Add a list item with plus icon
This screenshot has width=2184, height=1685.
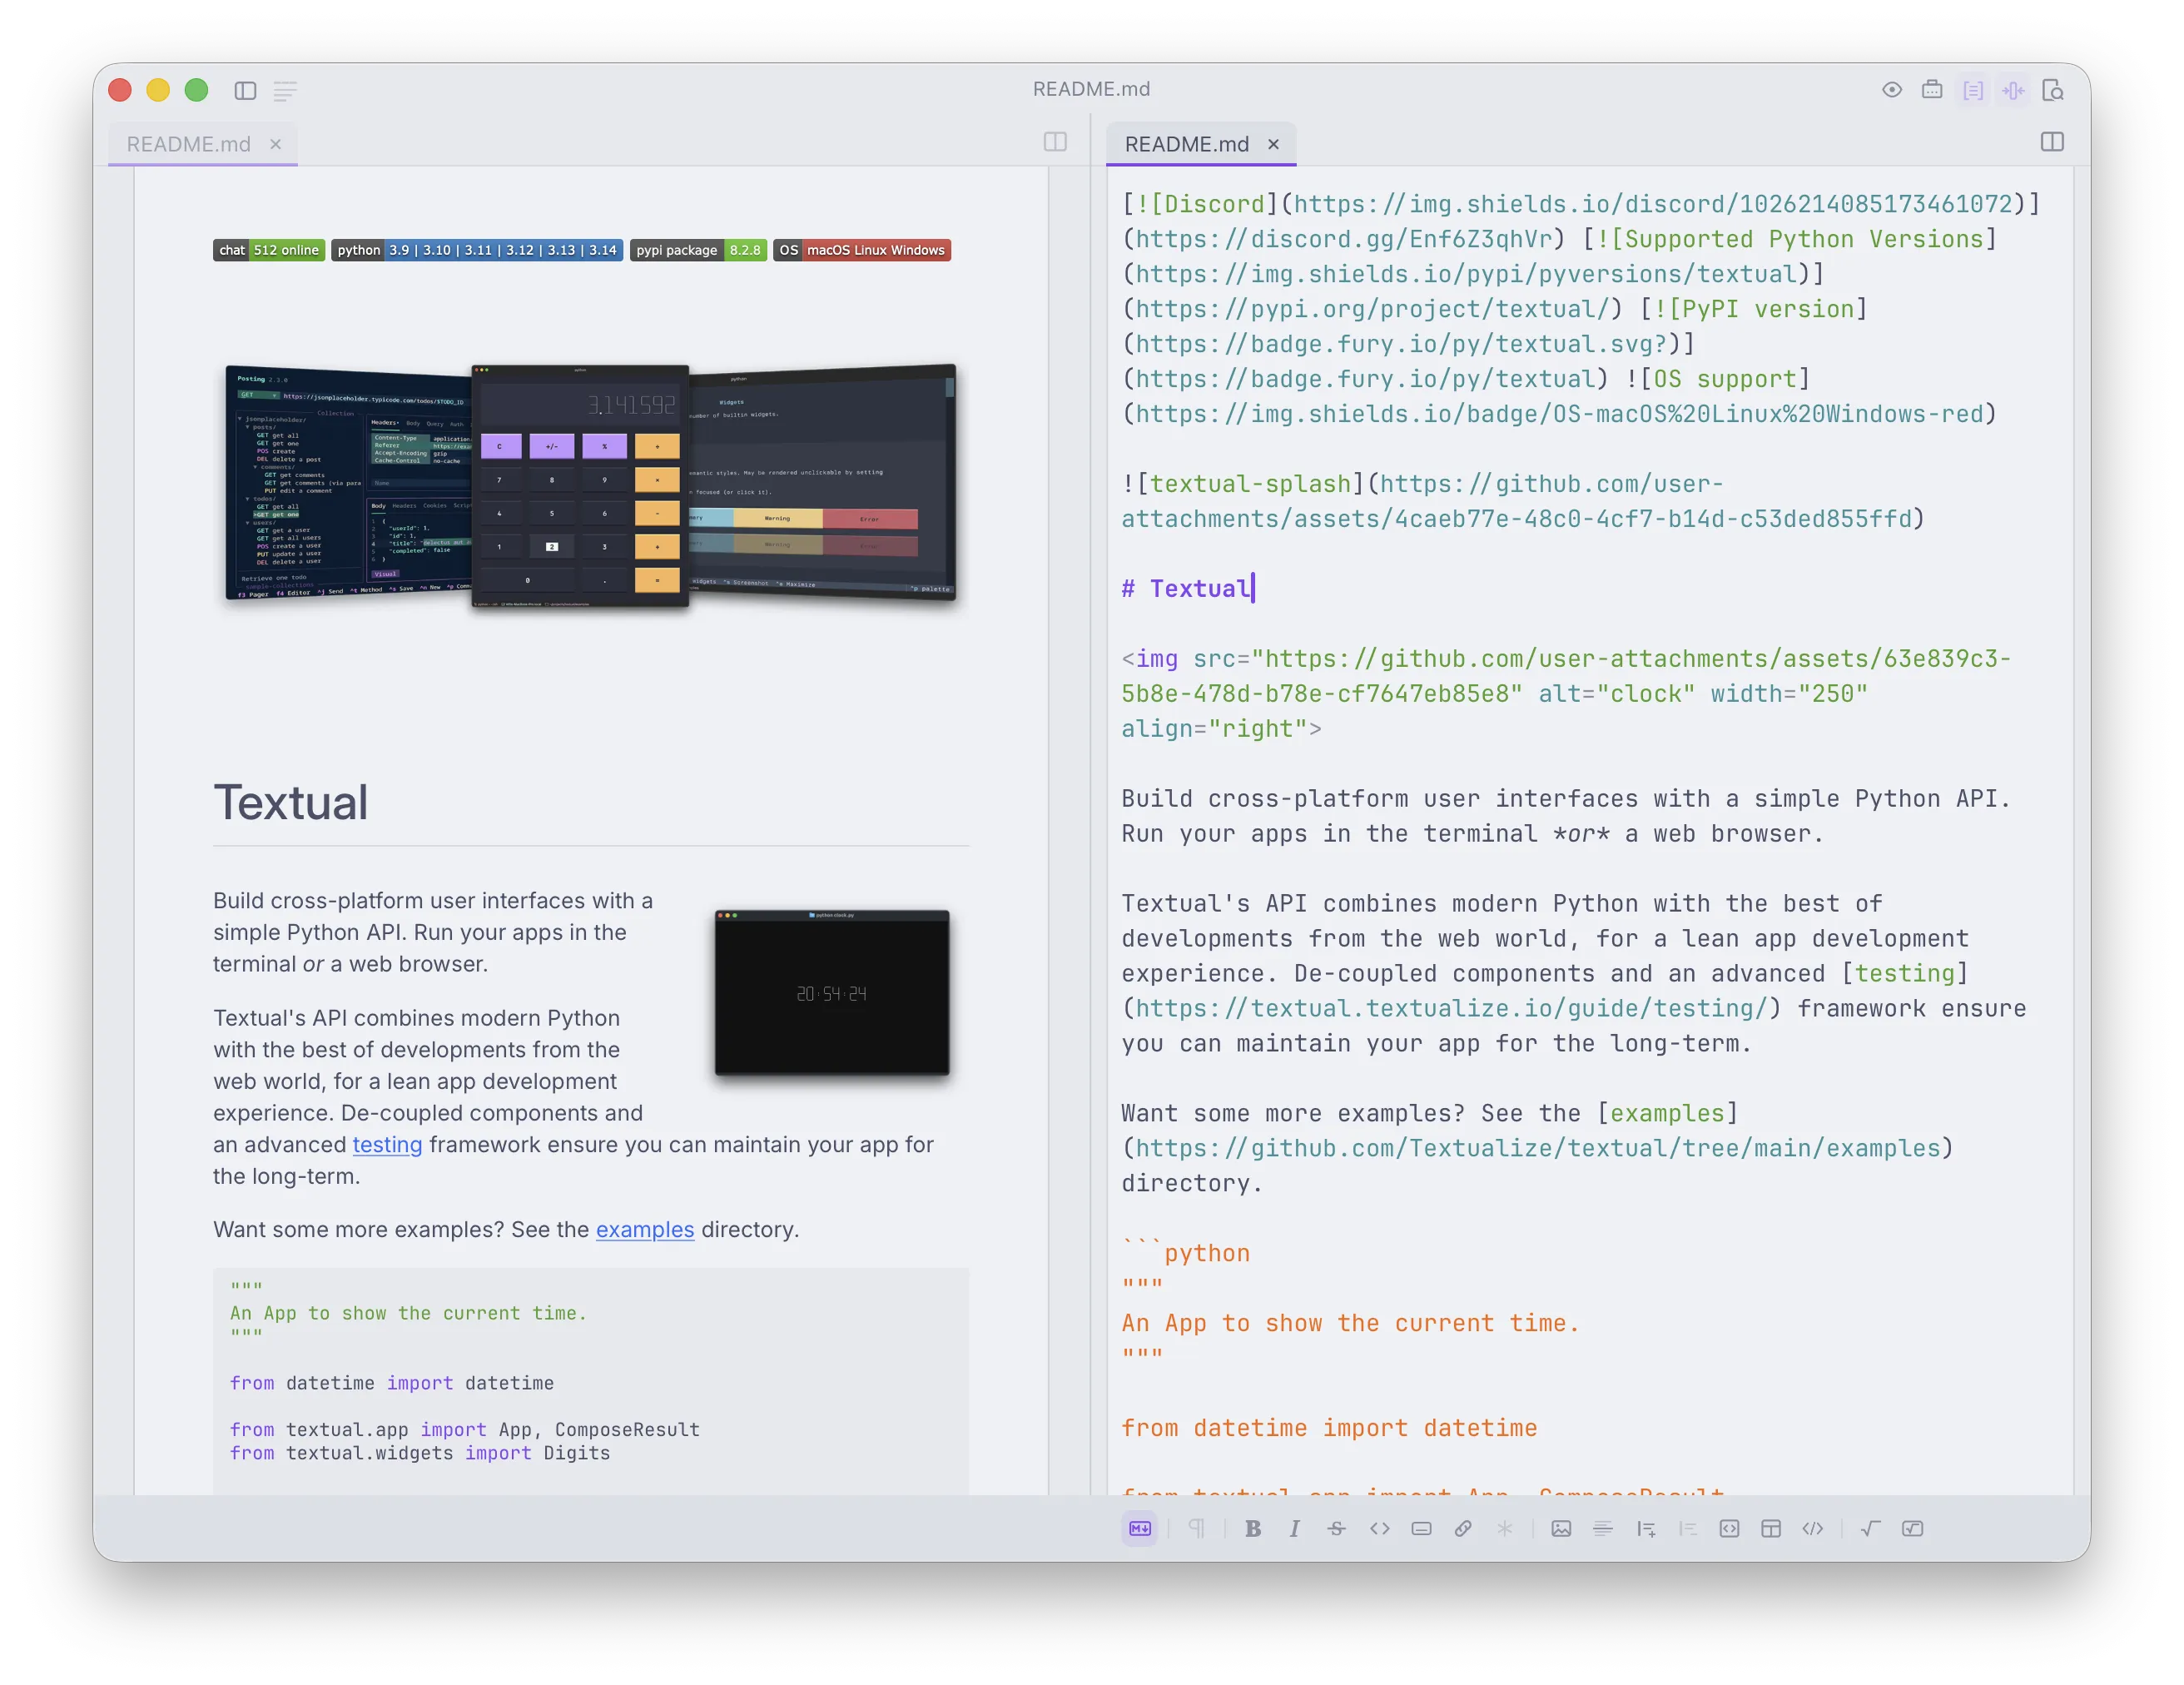click(x=1646, y=1528)
